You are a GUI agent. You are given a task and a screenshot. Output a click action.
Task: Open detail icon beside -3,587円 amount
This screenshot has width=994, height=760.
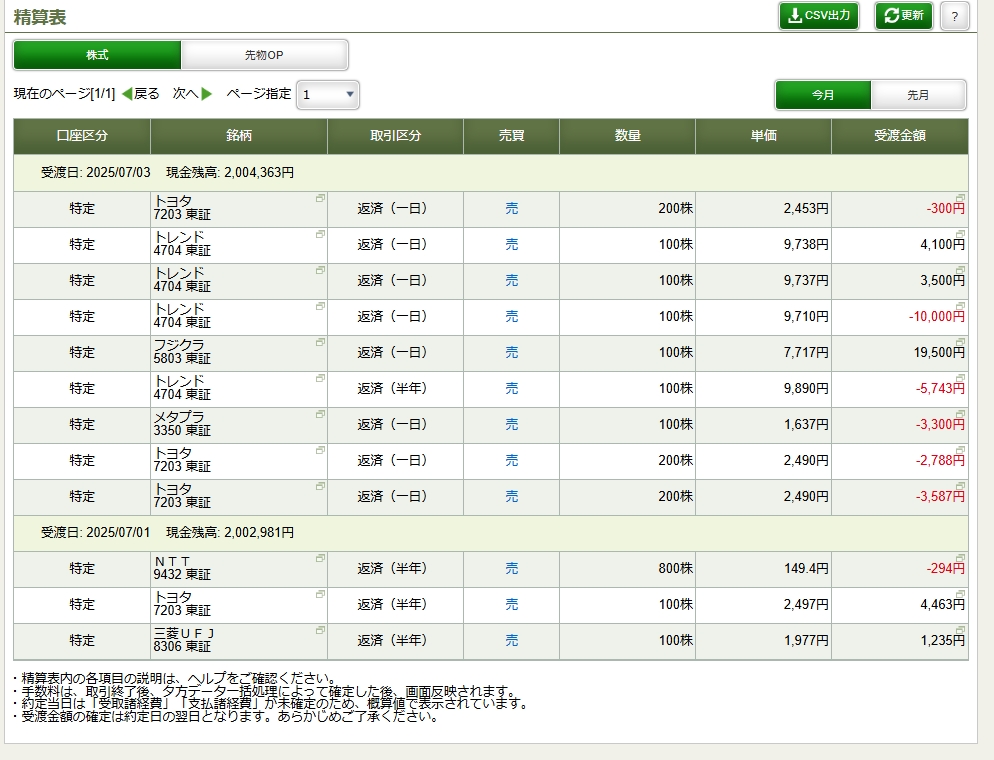pos(960,486)
